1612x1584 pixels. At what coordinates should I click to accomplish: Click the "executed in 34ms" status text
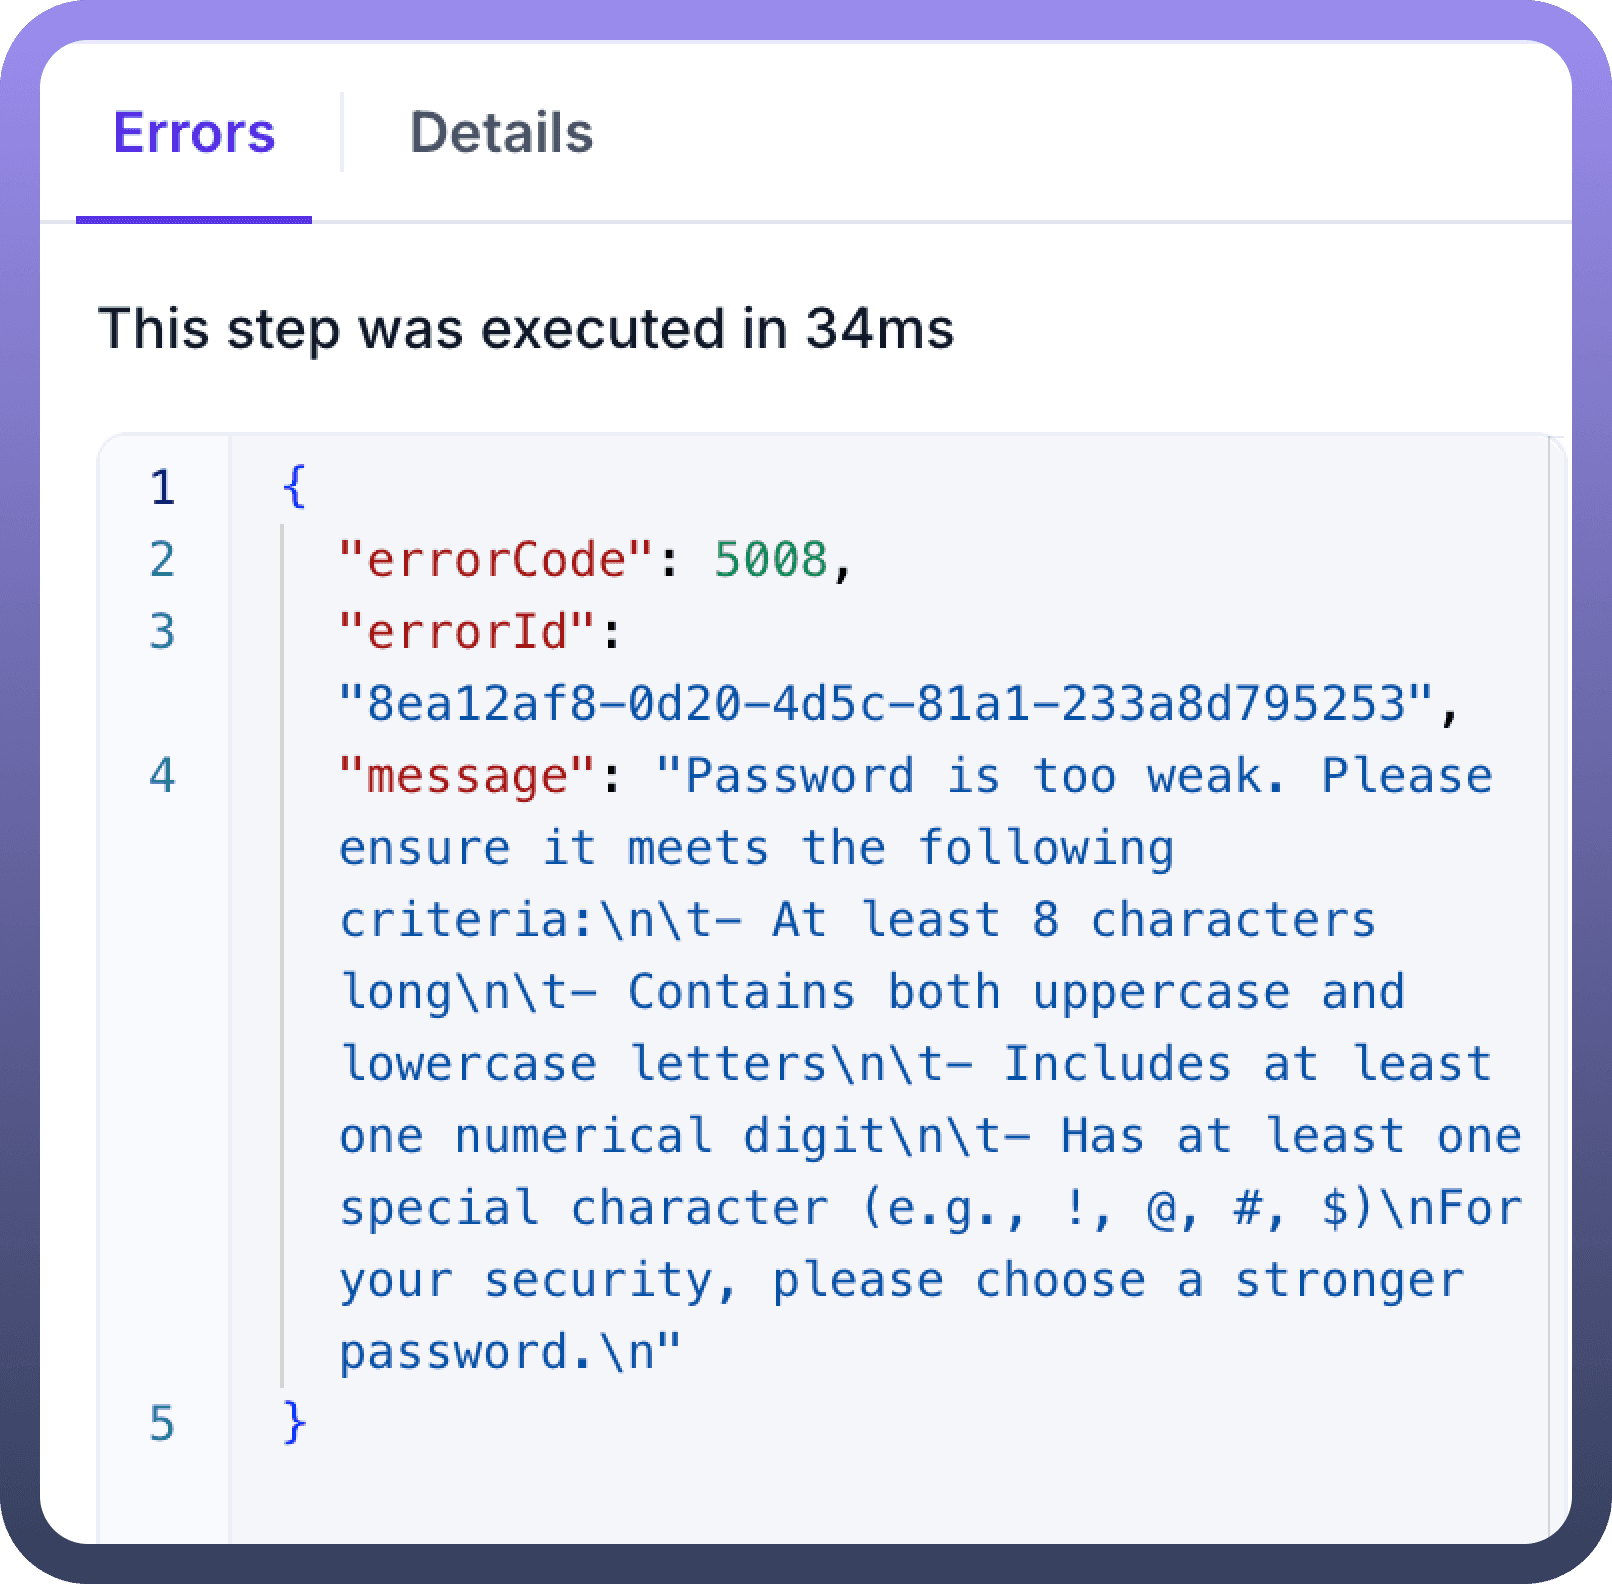pos(526,328)
